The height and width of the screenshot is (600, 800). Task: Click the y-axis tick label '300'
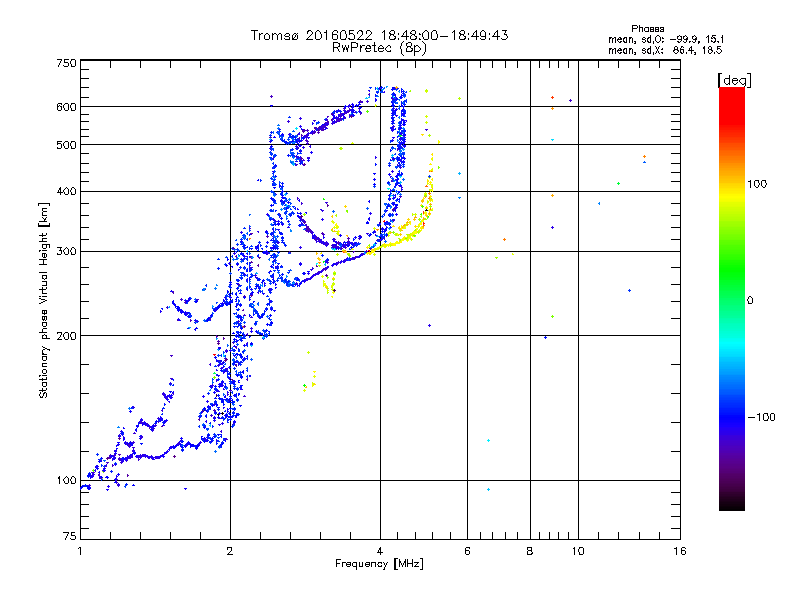tap(66, 251)
